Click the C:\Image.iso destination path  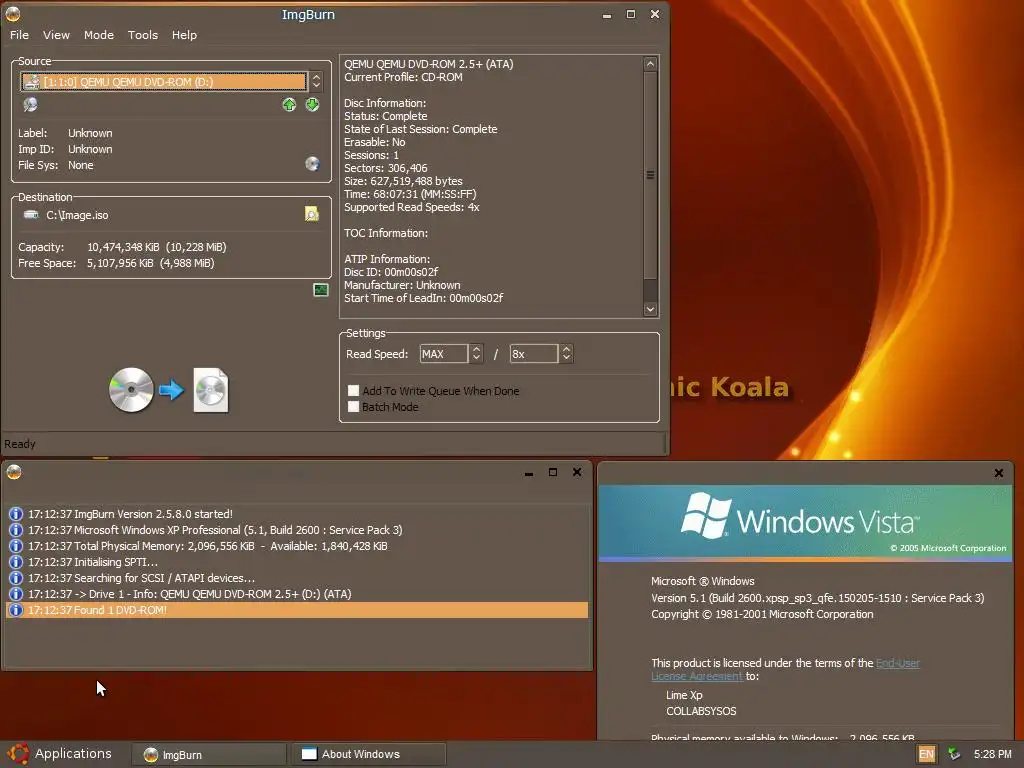pyautogui.click(x=77, y=215)
